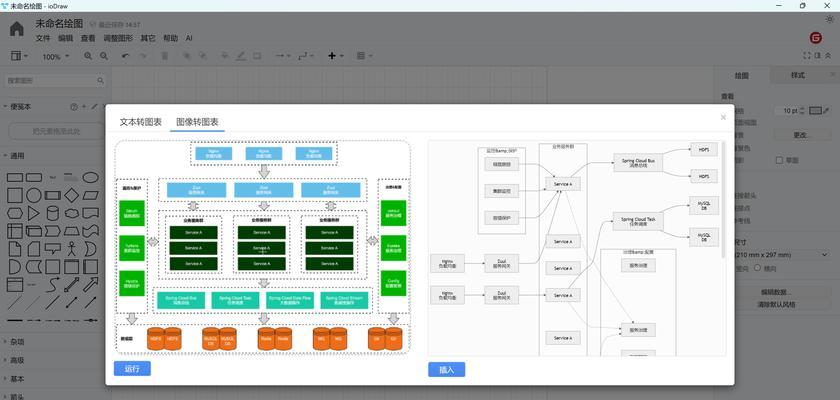Click the red G user avatar
Image resolution: width=840 pixels, height=400 pixels.
(x=816, y=38)
